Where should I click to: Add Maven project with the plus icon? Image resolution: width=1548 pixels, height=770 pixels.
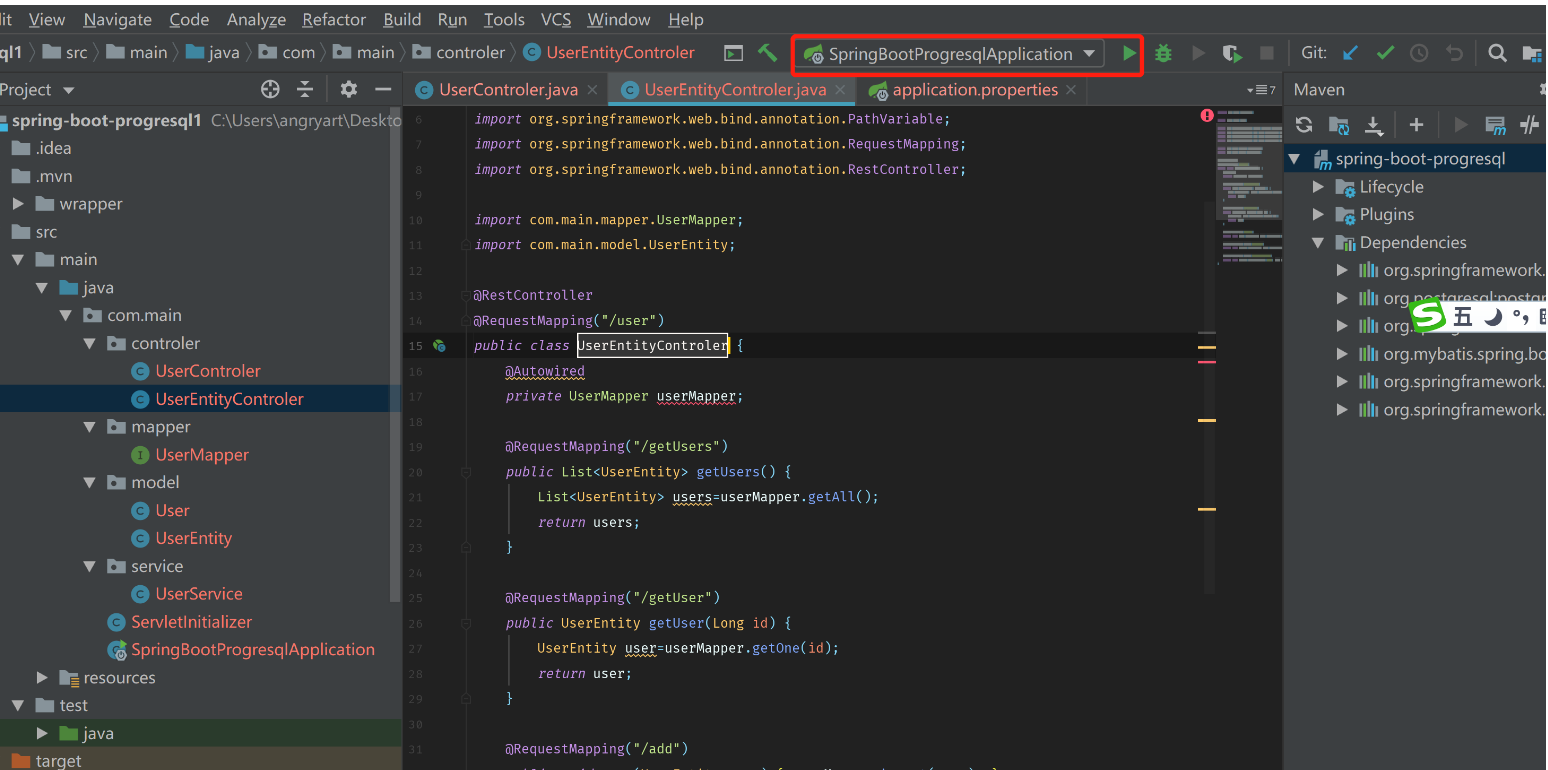point(1416,125)
